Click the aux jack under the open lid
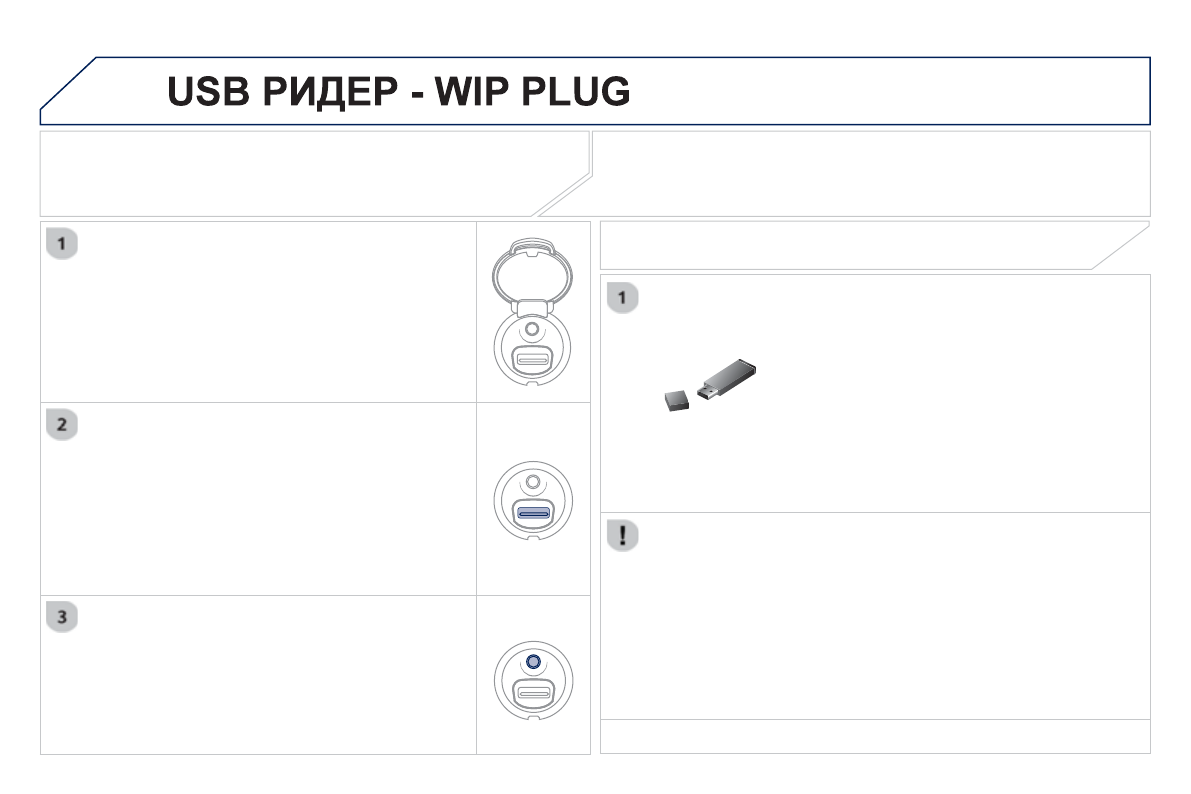The height and width of the screenshot is (794, 1191). click(x=533, y=329)
